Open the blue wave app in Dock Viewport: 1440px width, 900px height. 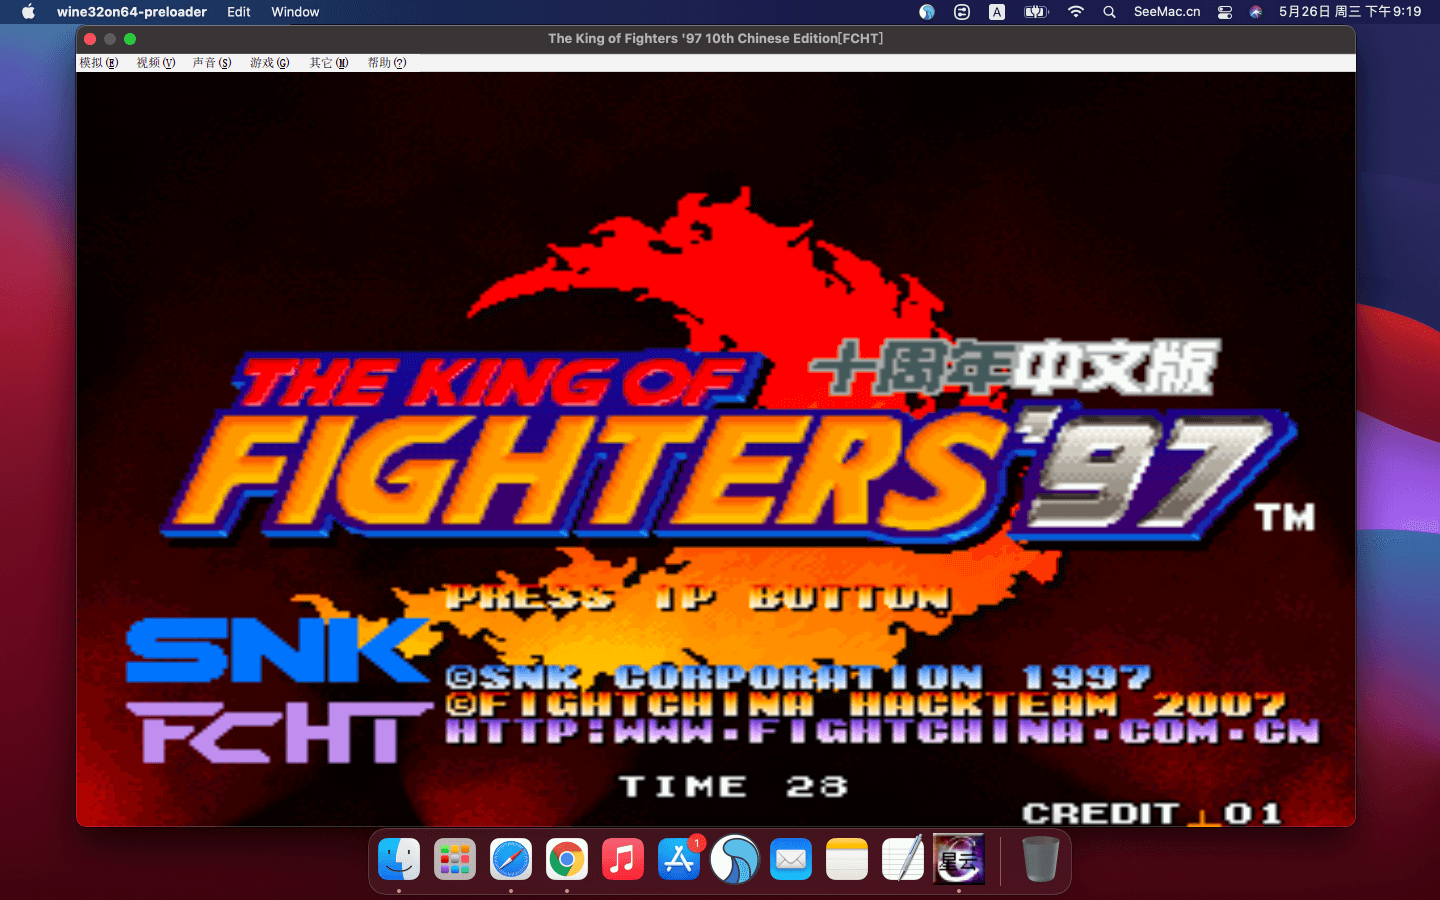(735, 859)
